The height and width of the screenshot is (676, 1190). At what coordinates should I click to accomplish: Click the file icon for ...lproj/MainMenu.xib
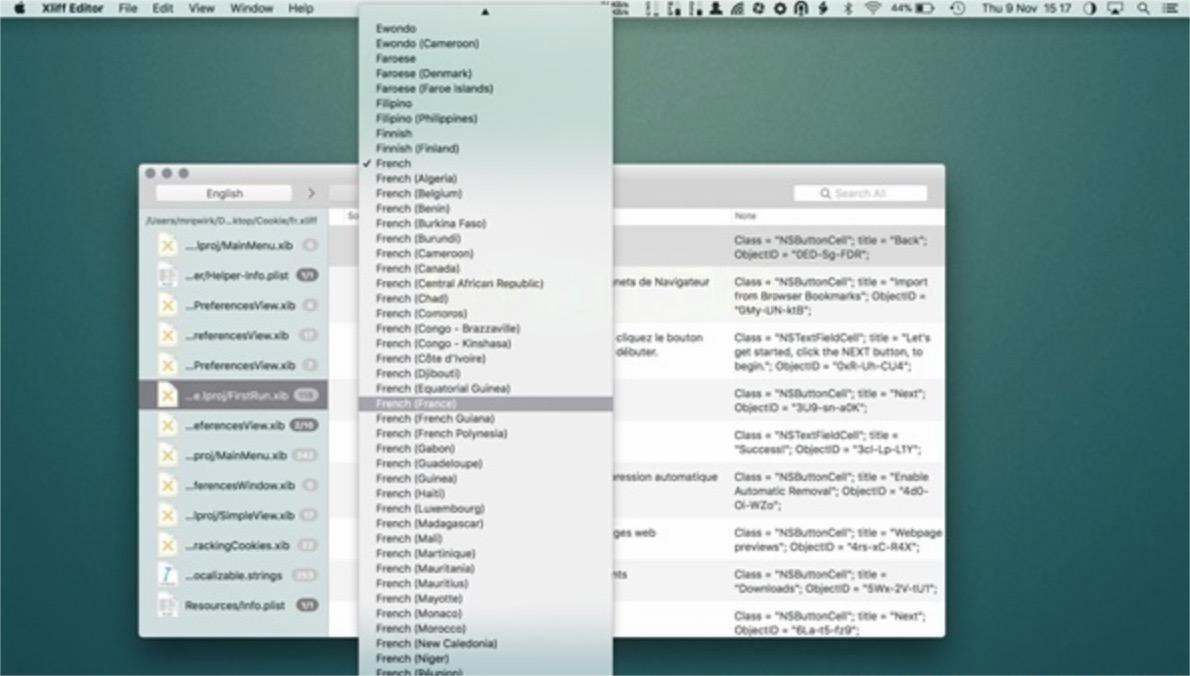[x=167, y=245]
